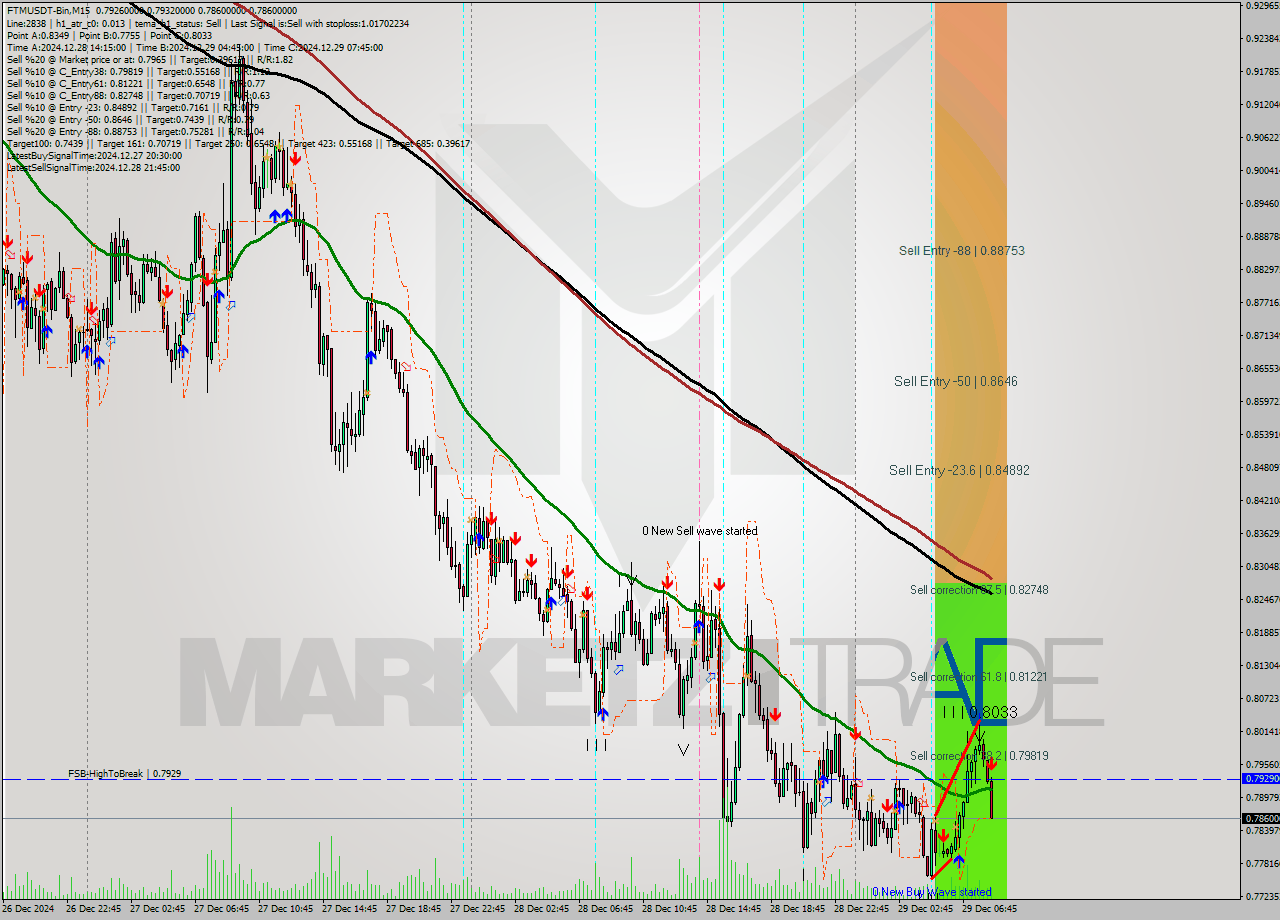The height and width of the screenshot is (920, 1280).
Task: Click the LatestBuySignalTime:2024.12.27 20:30:00 line
Action: click(94, 155)
